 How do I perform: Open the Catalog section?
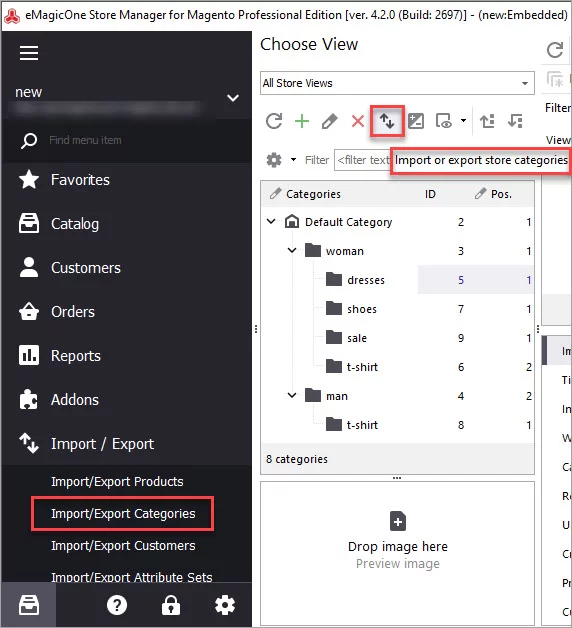click(75, 224)
